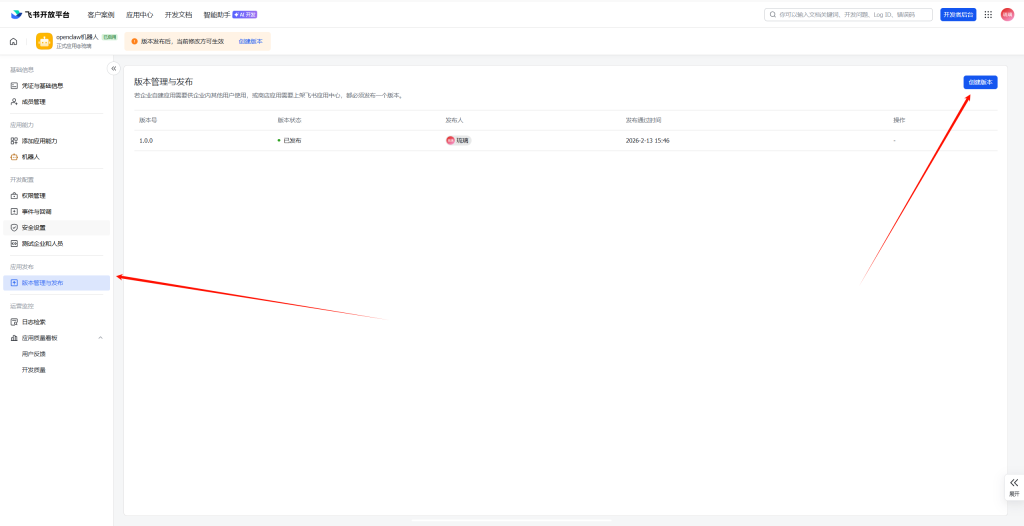Click the 操作 column header

pos(899,120)
